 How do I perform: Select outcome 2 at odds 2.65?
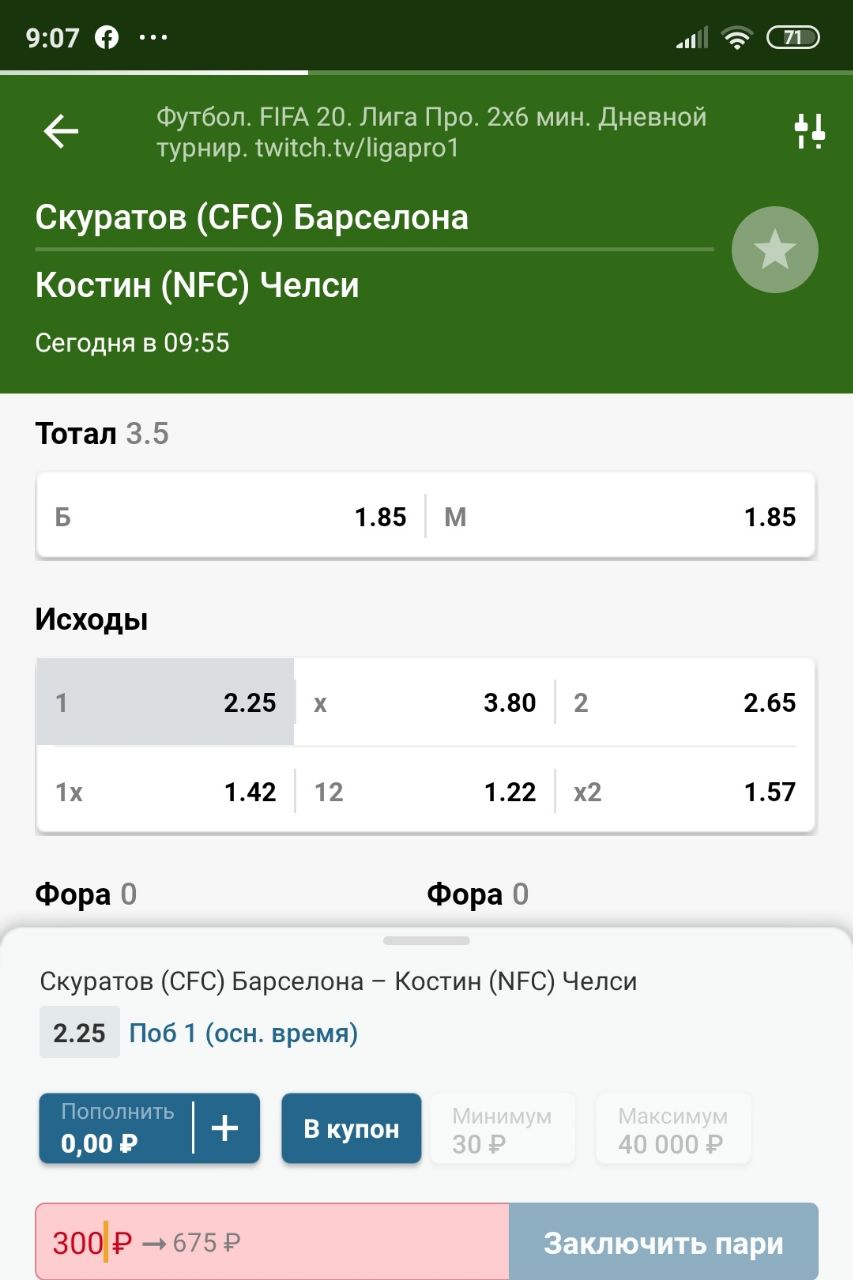coord(685,702)
